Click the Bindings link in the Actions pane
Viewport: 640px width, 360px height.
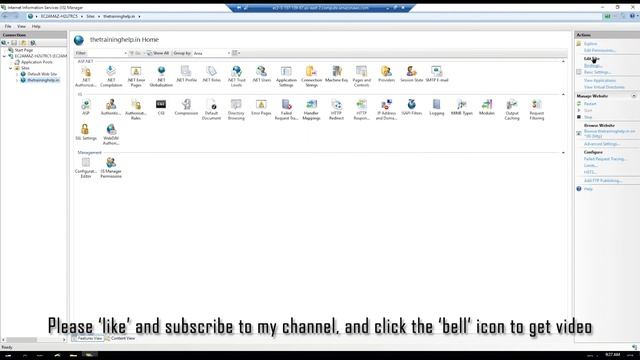593,65
